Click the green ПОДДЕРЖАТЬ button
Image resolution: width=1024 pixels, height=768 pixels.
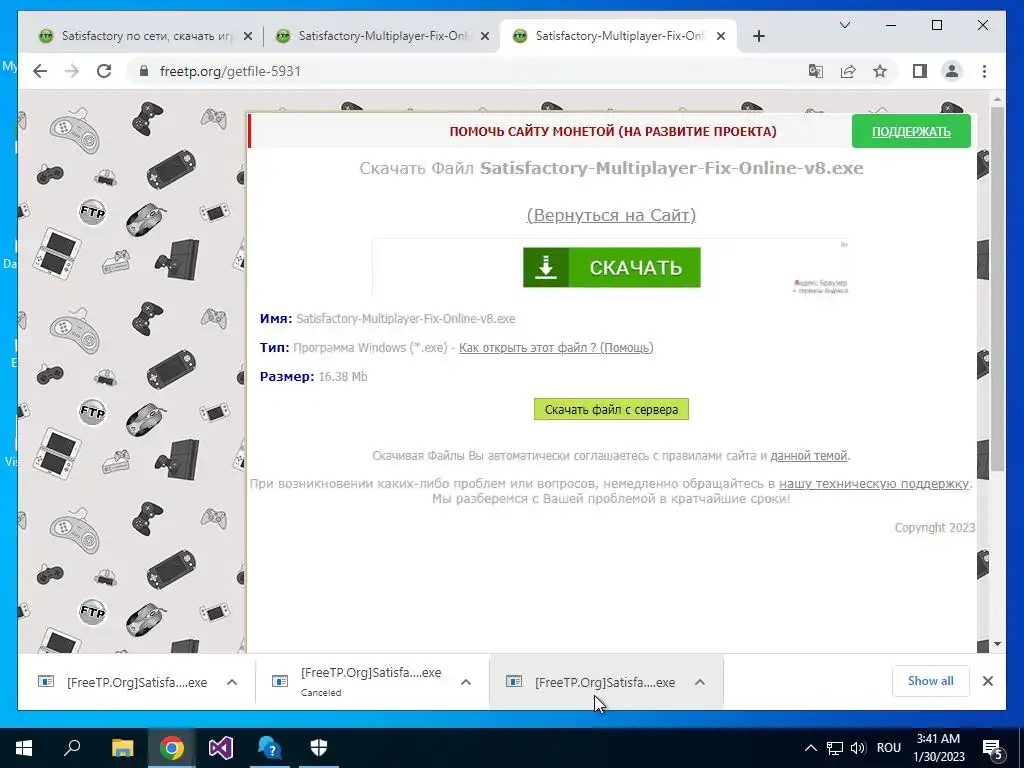click(x=911, y=131)
